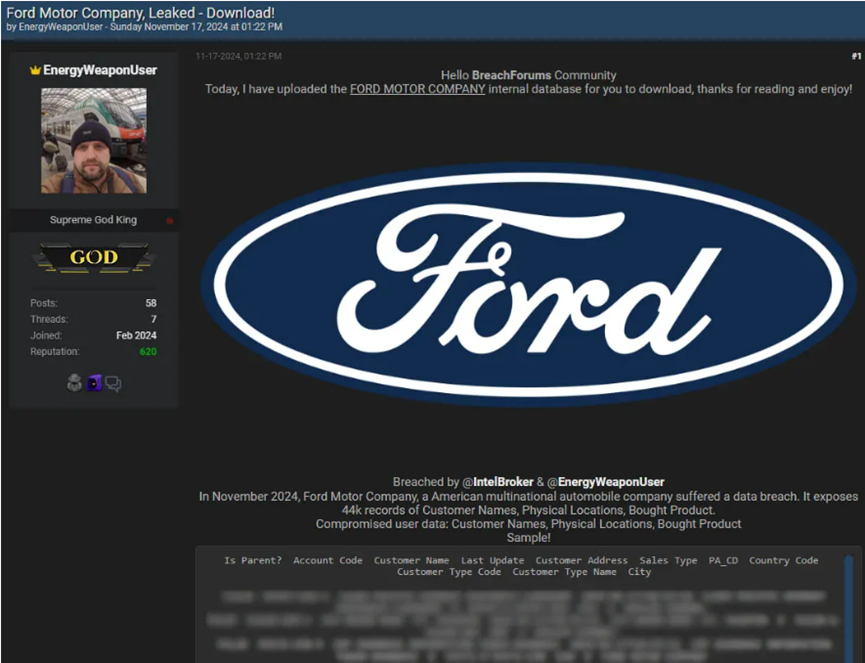Click the chat bubbles award badge icon
The image size is (865, 663).
113,383
